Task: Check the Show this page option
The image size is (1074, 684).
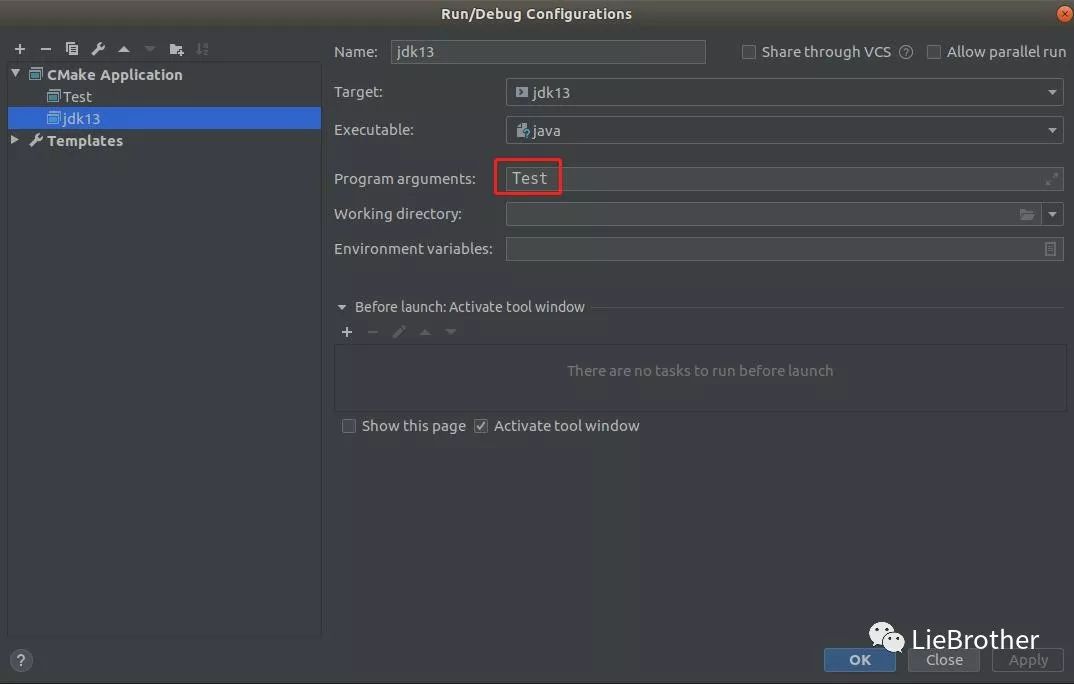Action: point(349,426)
